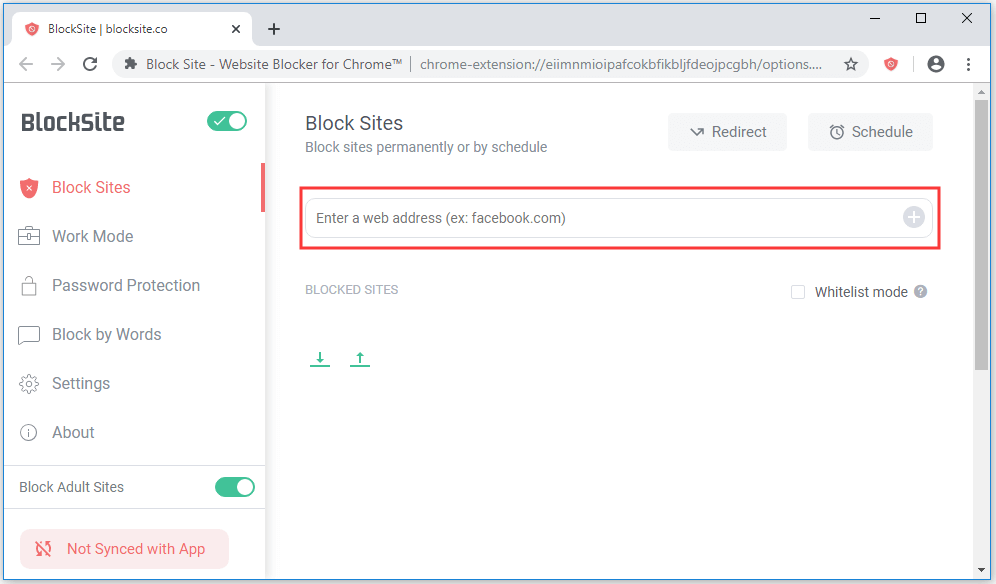Disable the Block Adult Sites toggle
Image resolution: width=996 pixels, height=584 pixels.
235,487
